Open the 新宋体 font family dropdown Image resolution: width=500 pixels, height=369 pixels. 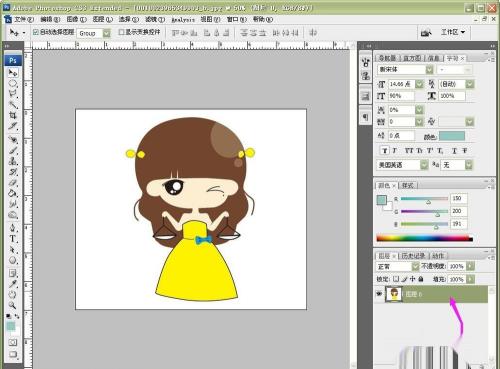(429, 69)
